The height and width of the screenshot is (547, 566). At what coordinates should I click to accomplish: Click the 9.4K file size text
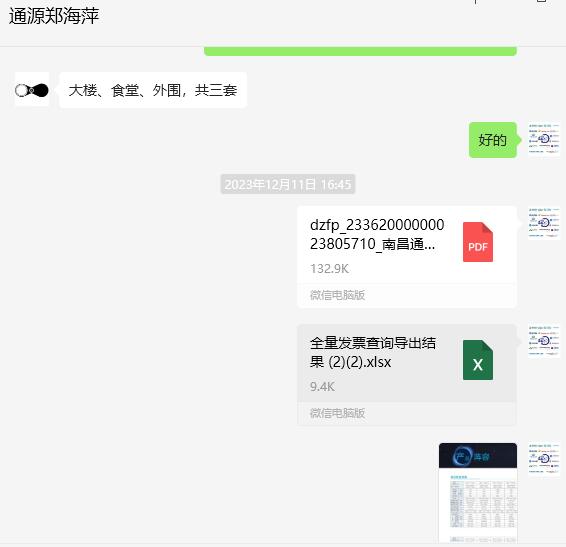coord(322,387)
